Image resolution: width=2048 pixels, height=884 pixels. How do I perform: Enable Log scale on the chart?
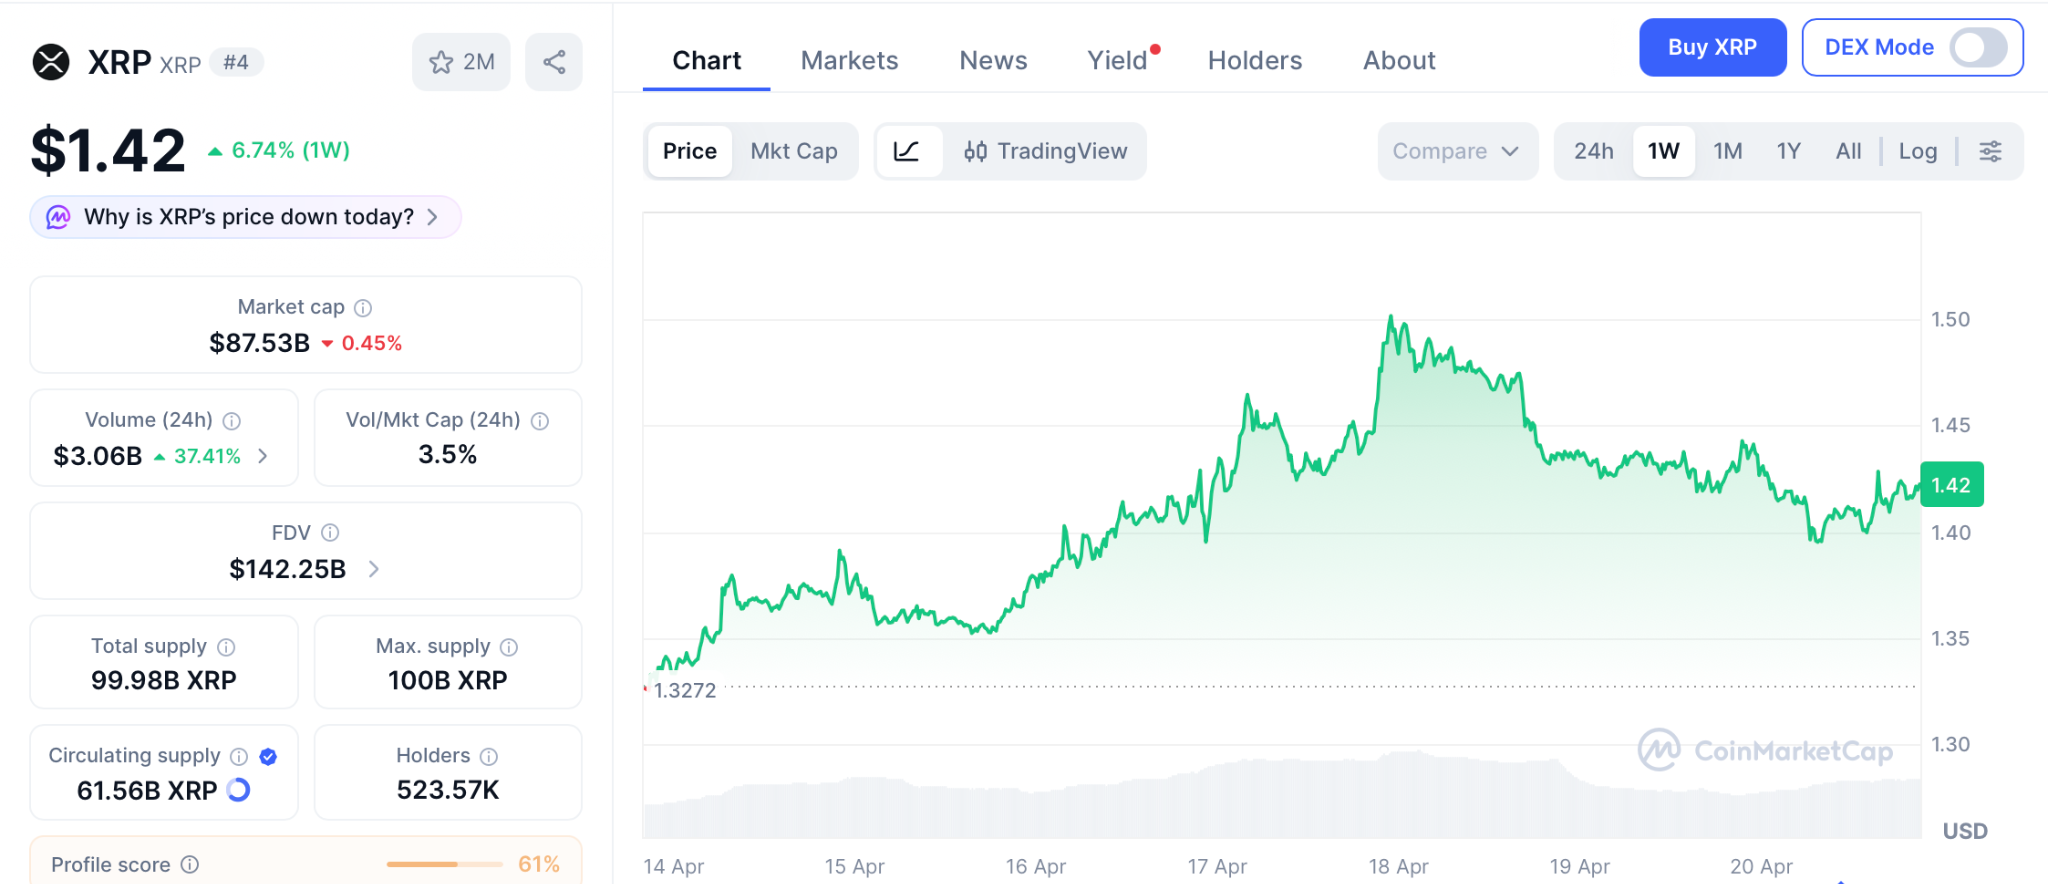(x=1917, y=151)
